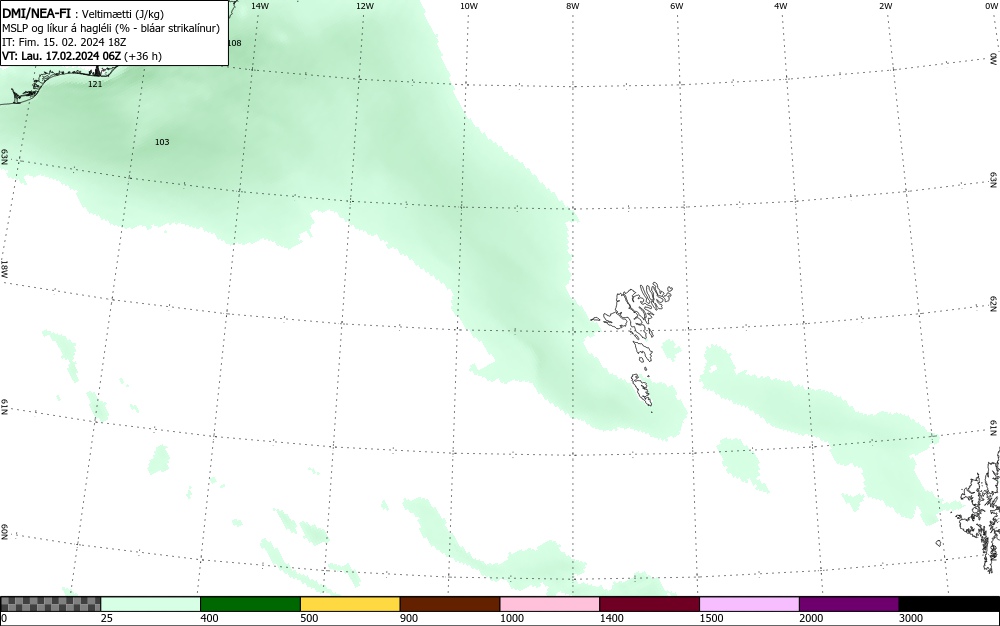Viewport: 1000px width, 626px height.
Task: Click the pressure value '108' on map
Action: [235, 43]
